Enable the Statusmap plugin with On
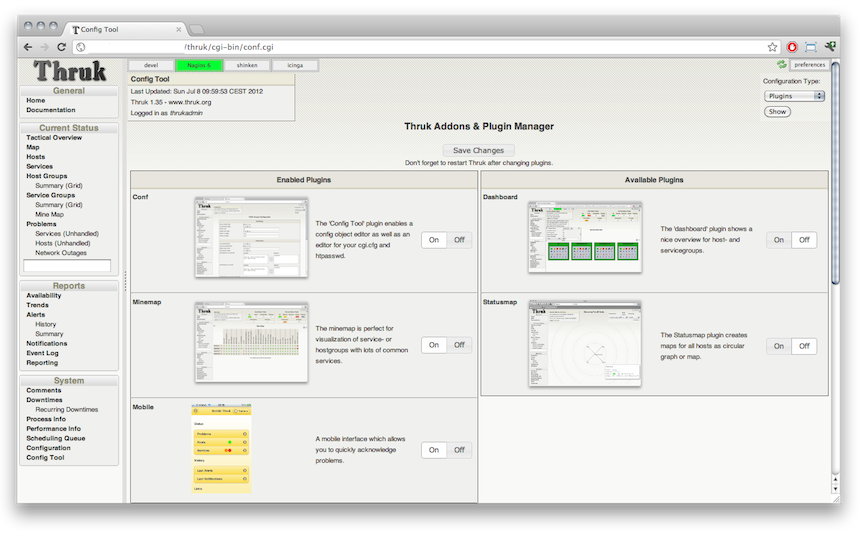 tap(778, 346)
